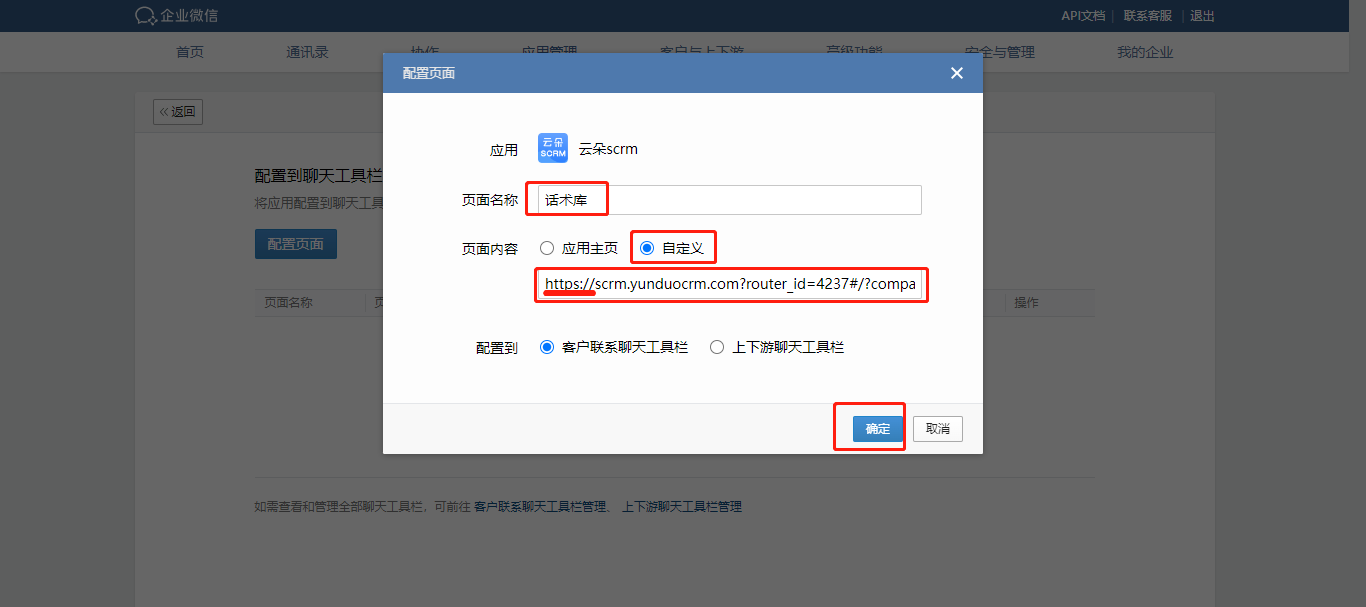The height and width of the screenshot is (607, 1366).
Task: Open the API文档 link
Action: point(1083,16)
